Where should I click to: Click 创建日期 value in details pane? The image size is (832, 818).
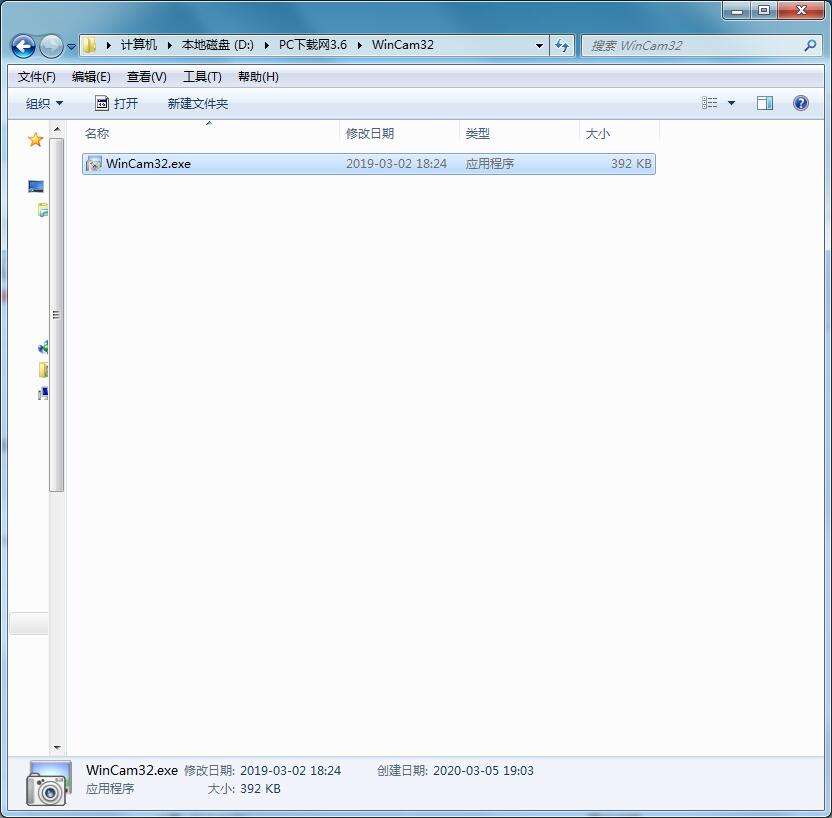[x=483, y=771]
